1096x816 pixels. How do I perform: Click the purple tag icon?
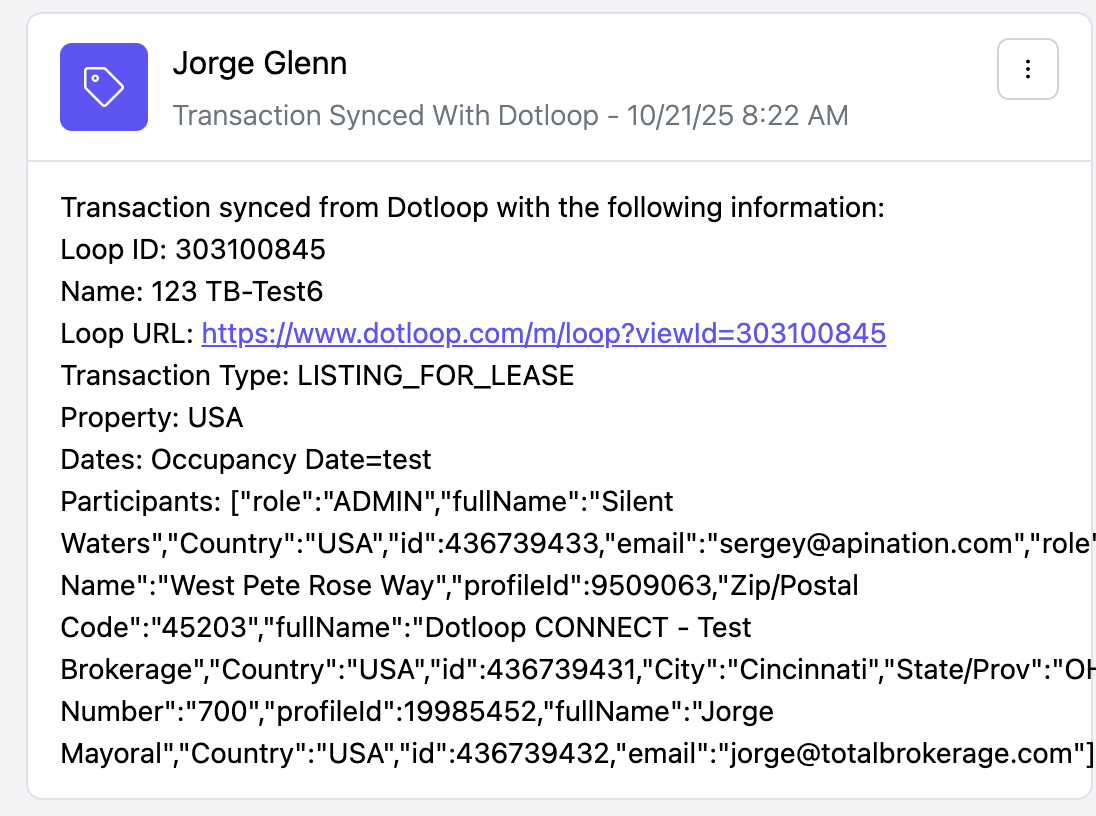[103, 87]
